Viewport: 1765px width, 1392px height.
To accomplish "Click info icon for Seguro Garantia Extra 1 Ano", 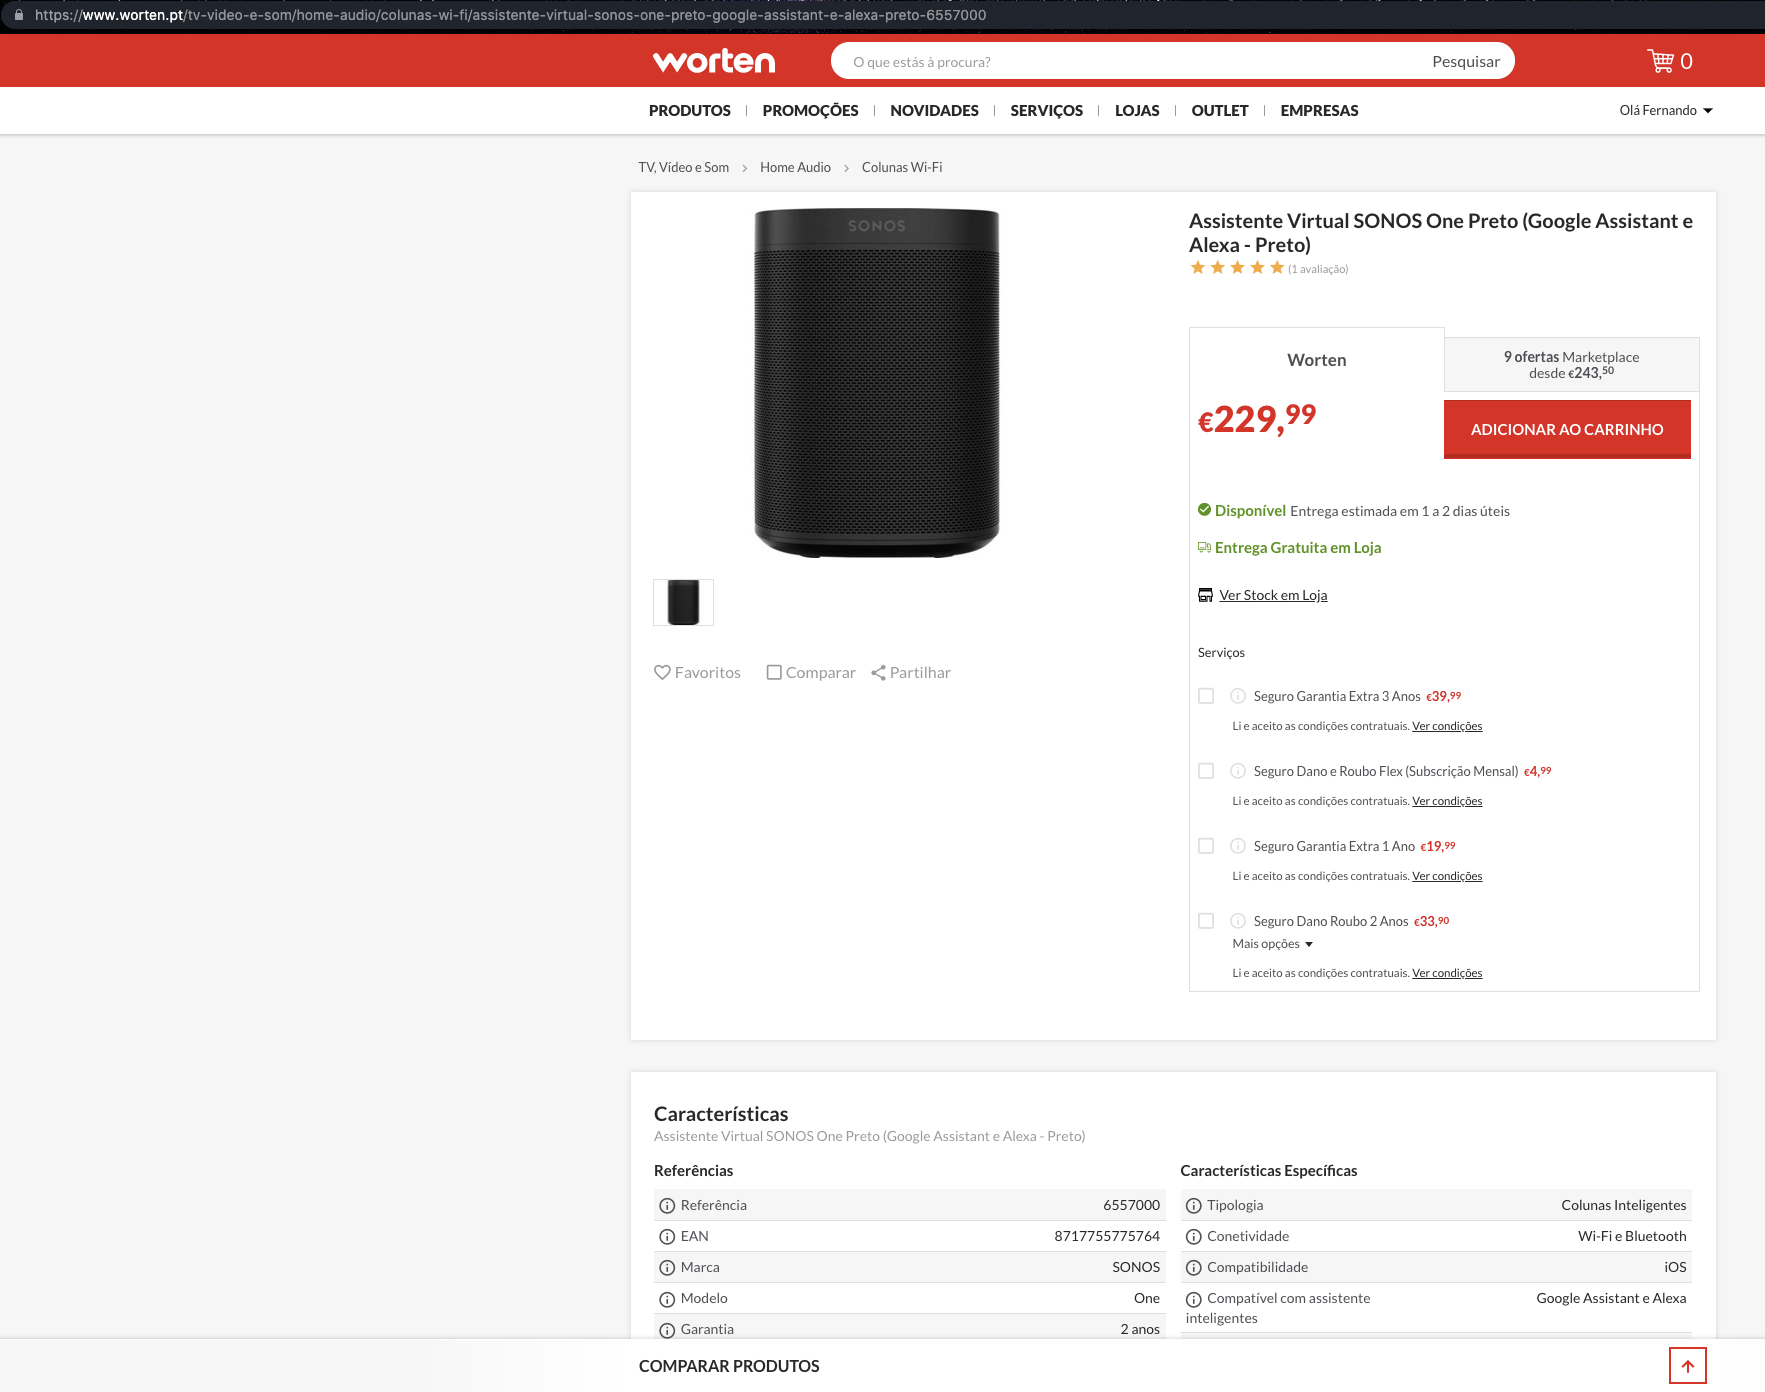I will 1238,846.
